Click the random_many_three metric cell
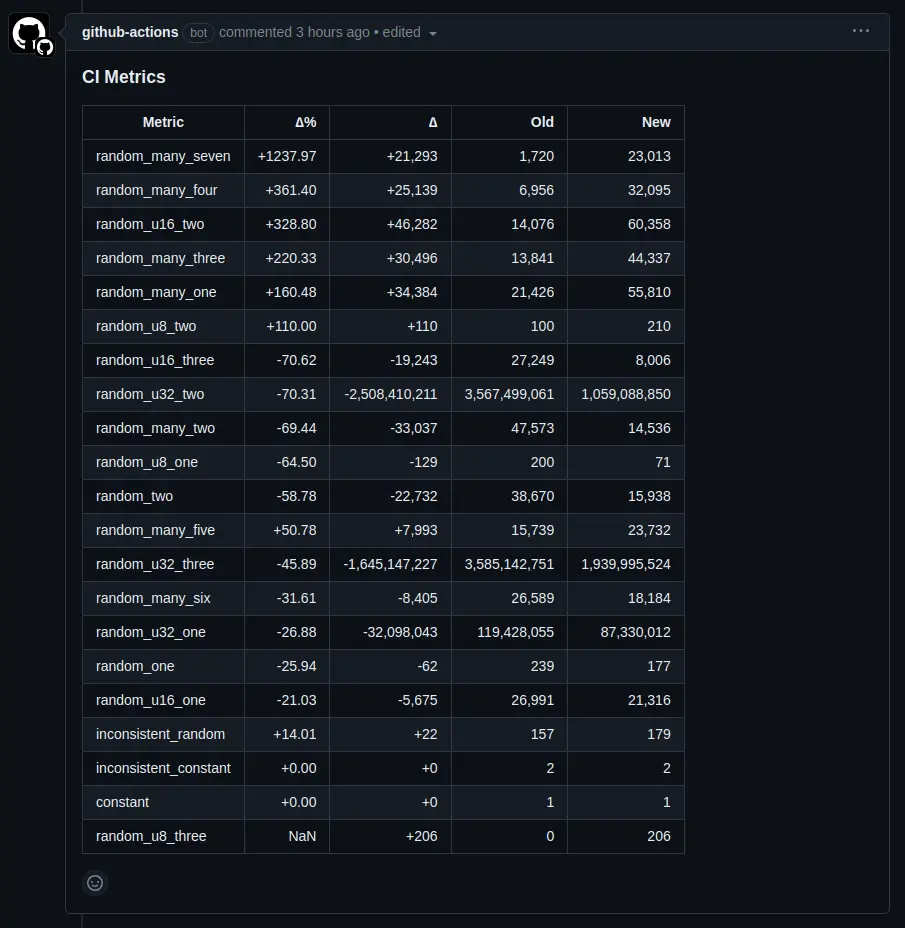This screenshot has height=928, width=905. pyautogui.click(x=163, y=258)
